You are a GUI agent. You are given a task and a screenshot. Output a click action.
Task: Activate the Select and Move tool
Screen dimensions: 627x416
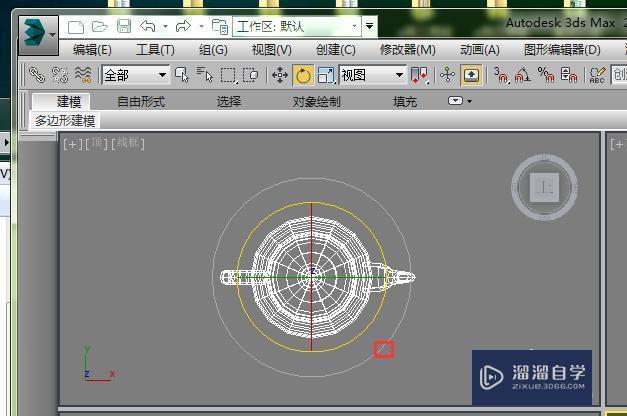coord(280,75)
